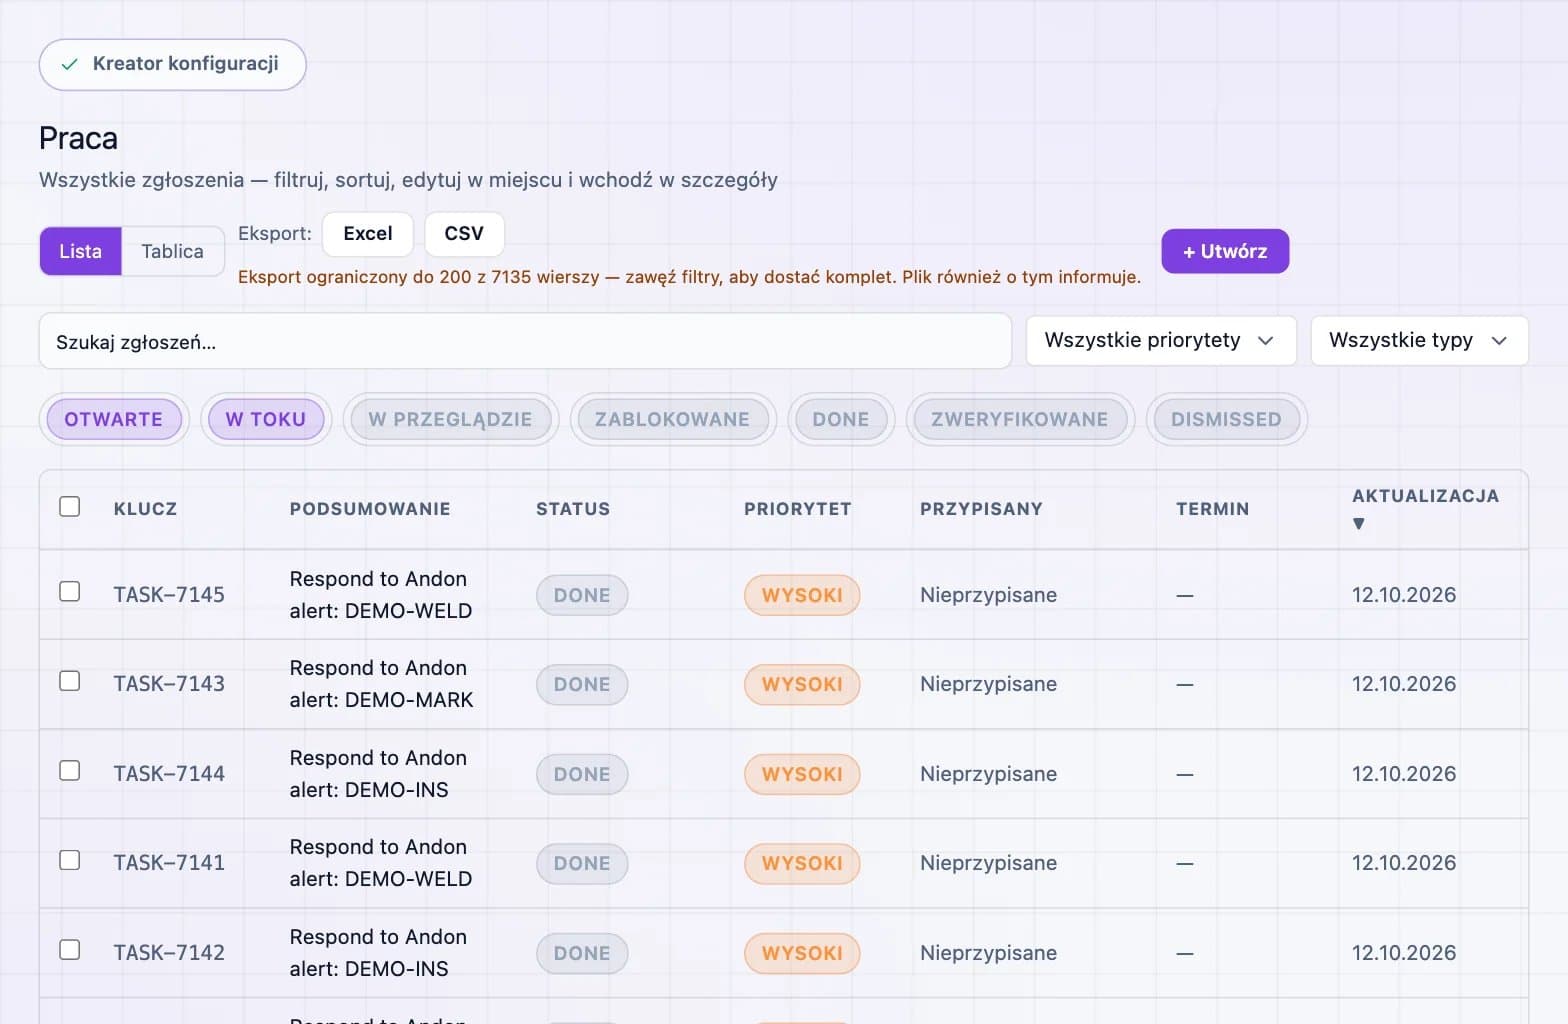Open the Wszystkie priorytety dropdown
The width and height of the screenshot is (1568, 1024).
pos(1161,341)
